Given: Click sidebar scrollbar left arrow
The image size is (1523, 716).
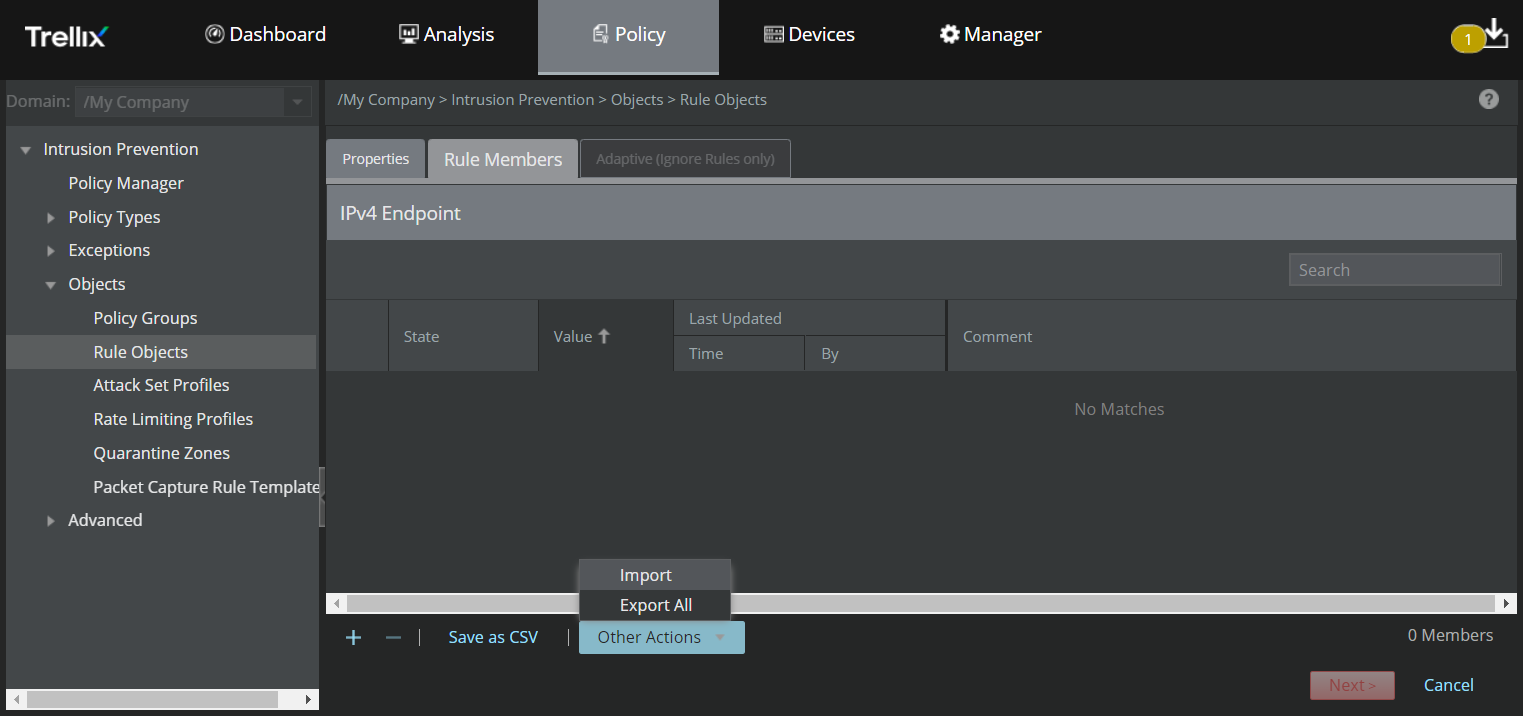Looking at the screenshot, I should coord(14,699).
